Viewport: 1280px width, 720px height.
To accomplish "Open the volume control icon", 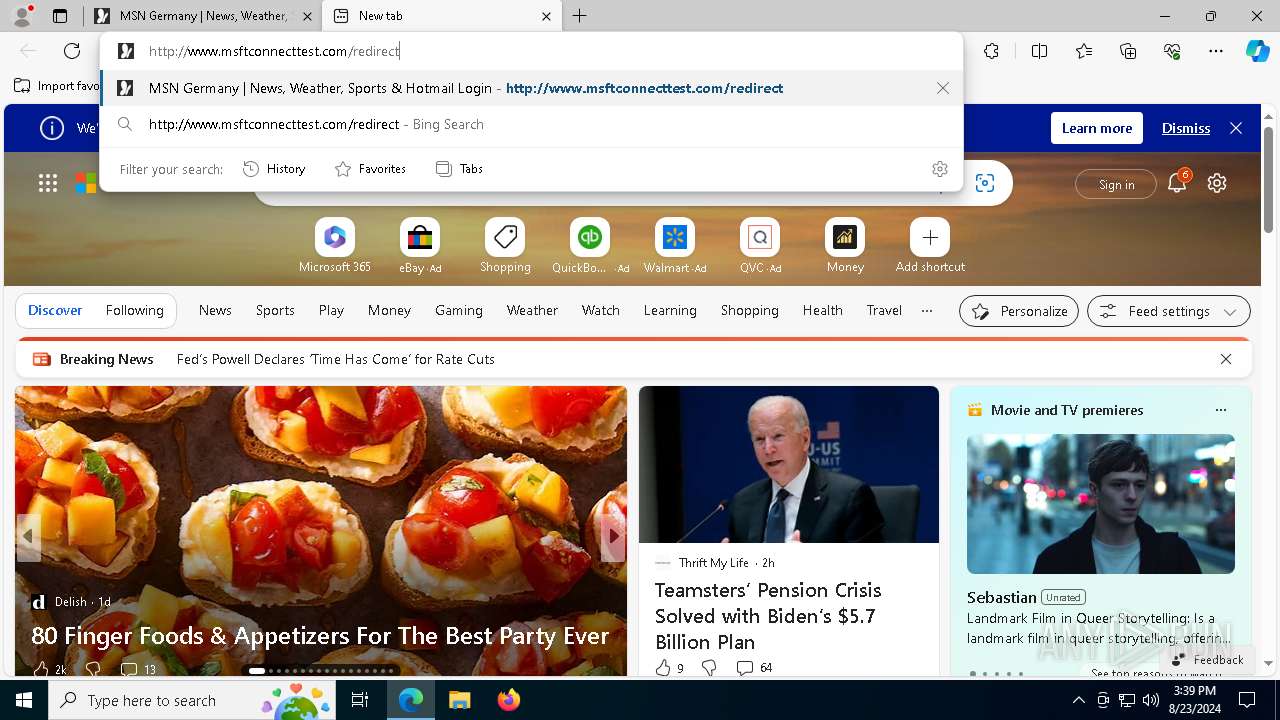I will [1151, 700].
